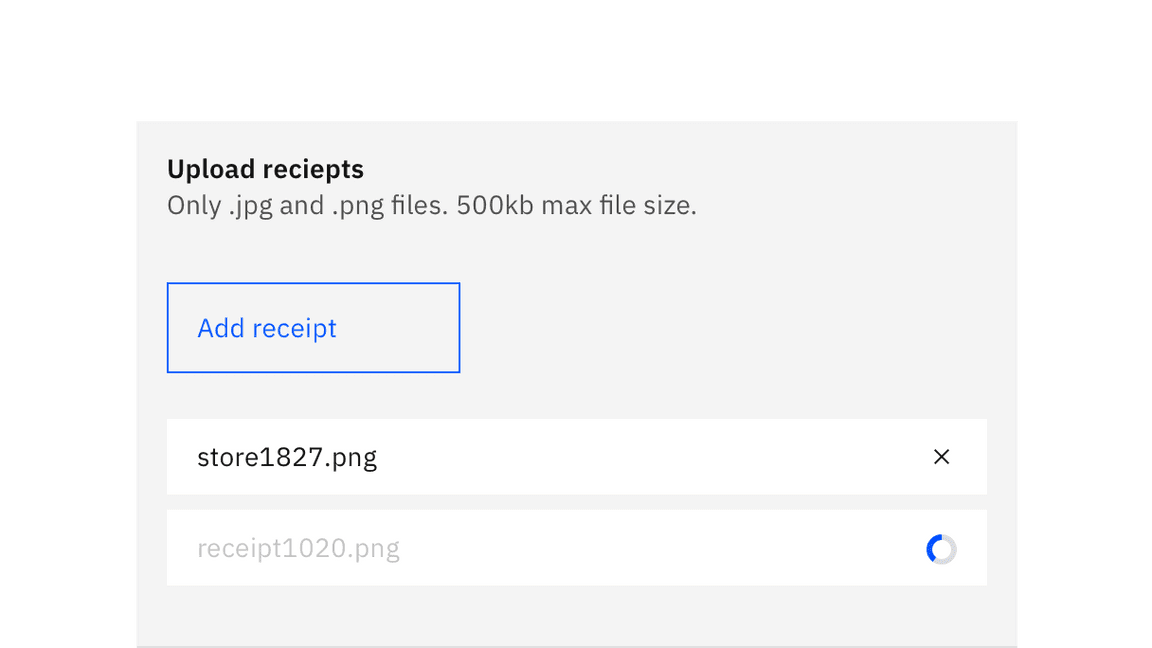Click the file size restriction description text
1152x648 pixels.
[431, 205]
